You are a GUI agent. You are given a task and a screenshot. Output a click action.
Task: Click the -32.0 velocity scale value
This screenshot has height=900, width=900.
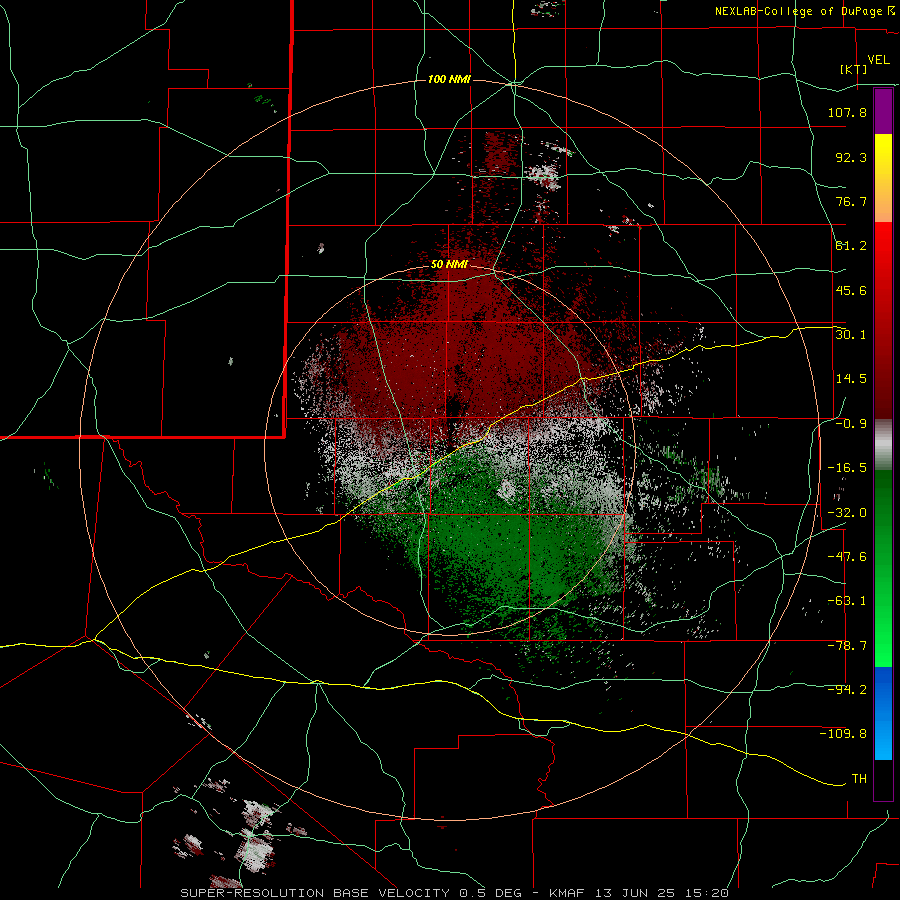pyautogui.click(x=847, y=513)
